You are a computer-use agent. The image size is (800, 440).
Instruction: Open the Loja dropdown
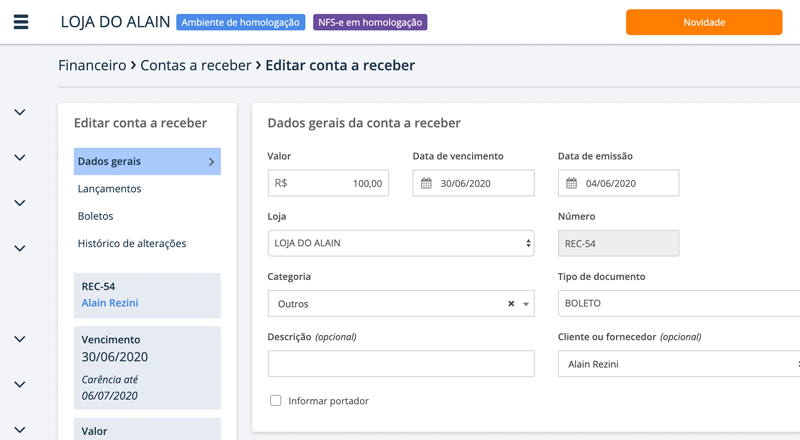(400, 243)
